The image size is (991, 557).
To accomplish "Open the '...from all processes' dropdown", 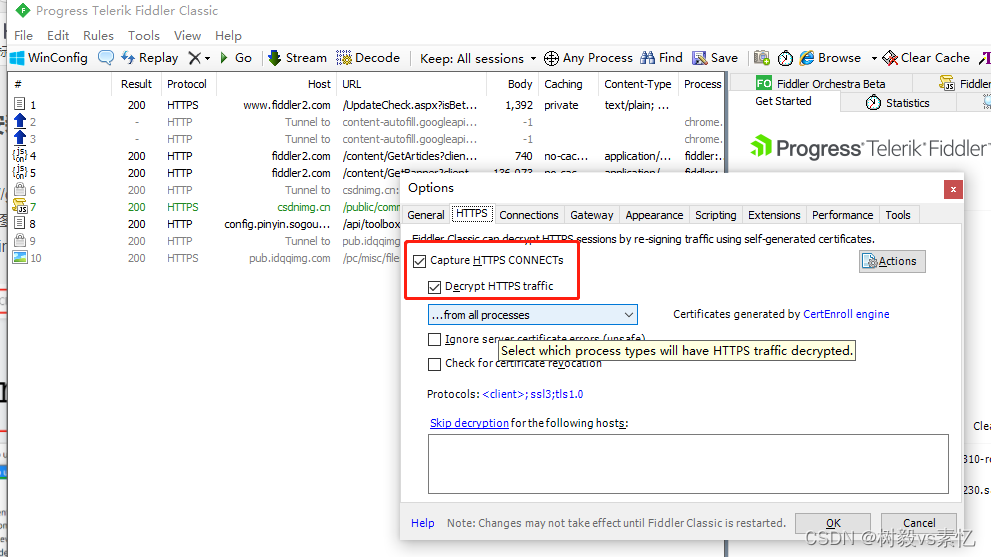I will [x=533, y=315].
